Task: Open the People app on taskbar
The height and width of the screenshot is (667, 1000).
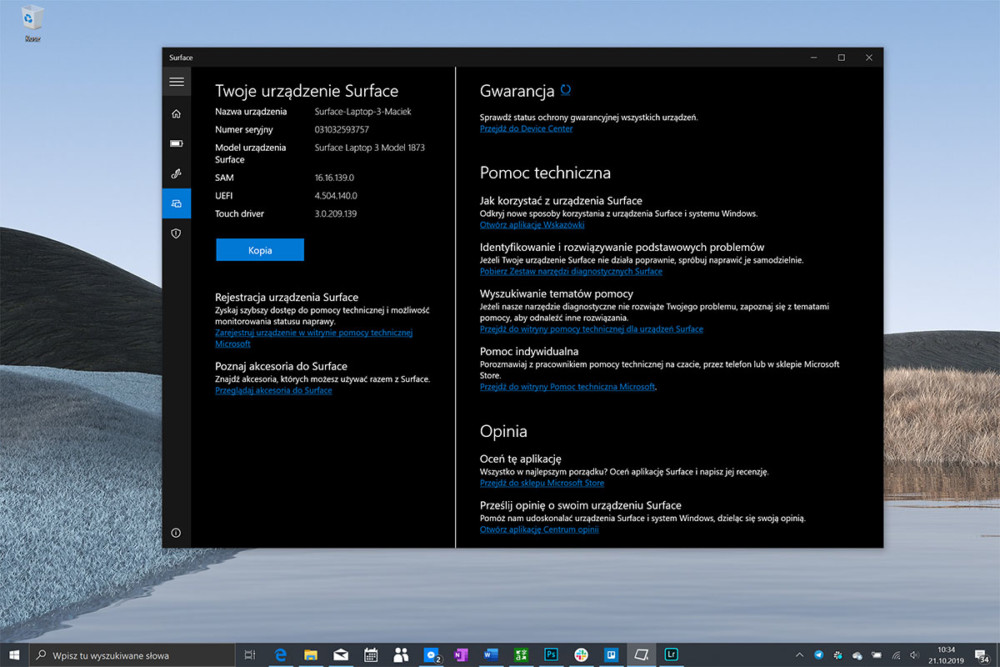Action: pyautogui.click(x=401, y=655)
